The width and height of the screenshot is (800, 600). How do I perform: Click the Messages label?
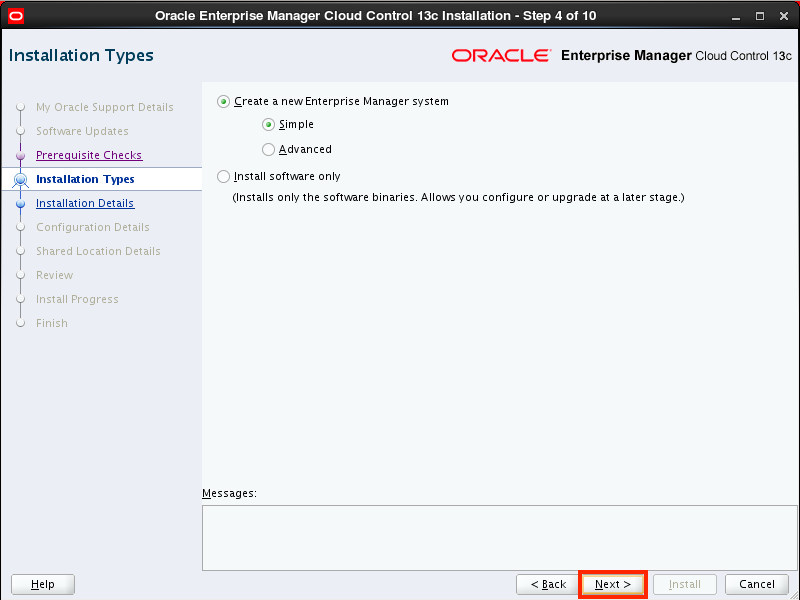pyautogui.click(x=229, y=493)
